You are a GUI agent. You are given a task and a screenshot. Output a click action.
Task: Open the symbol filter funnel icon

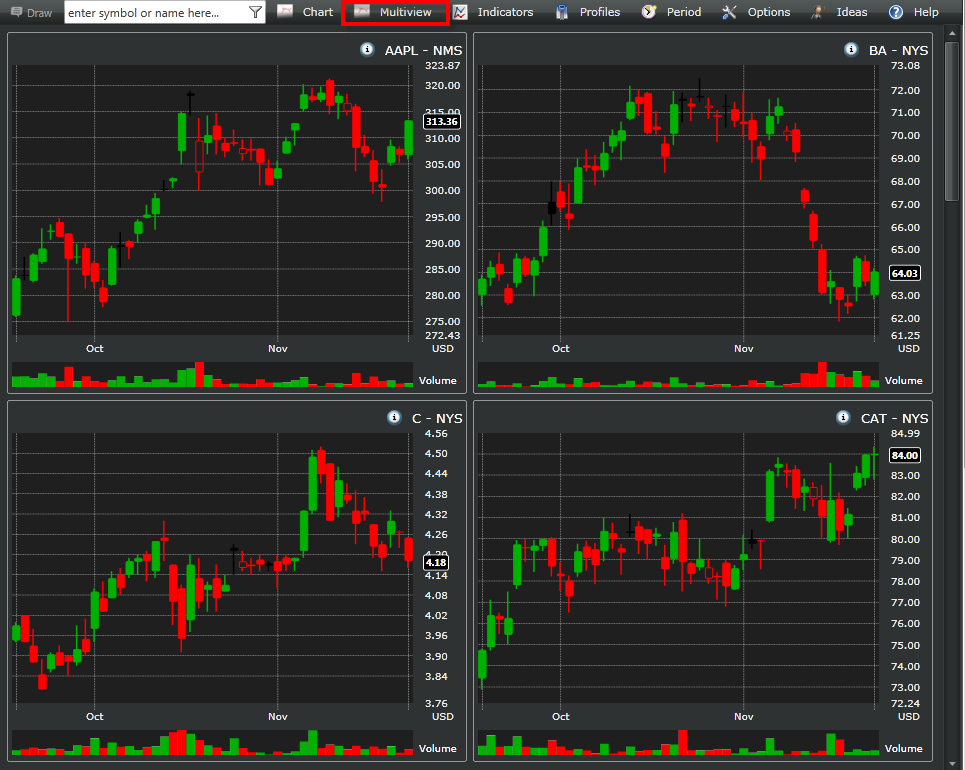click(255, 12)
